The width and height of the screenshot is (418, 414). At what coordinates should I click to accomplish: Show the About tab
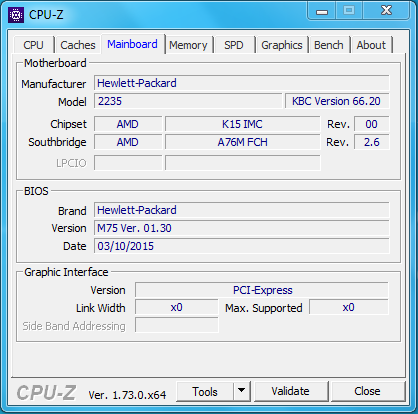click(x=371, y=45)
